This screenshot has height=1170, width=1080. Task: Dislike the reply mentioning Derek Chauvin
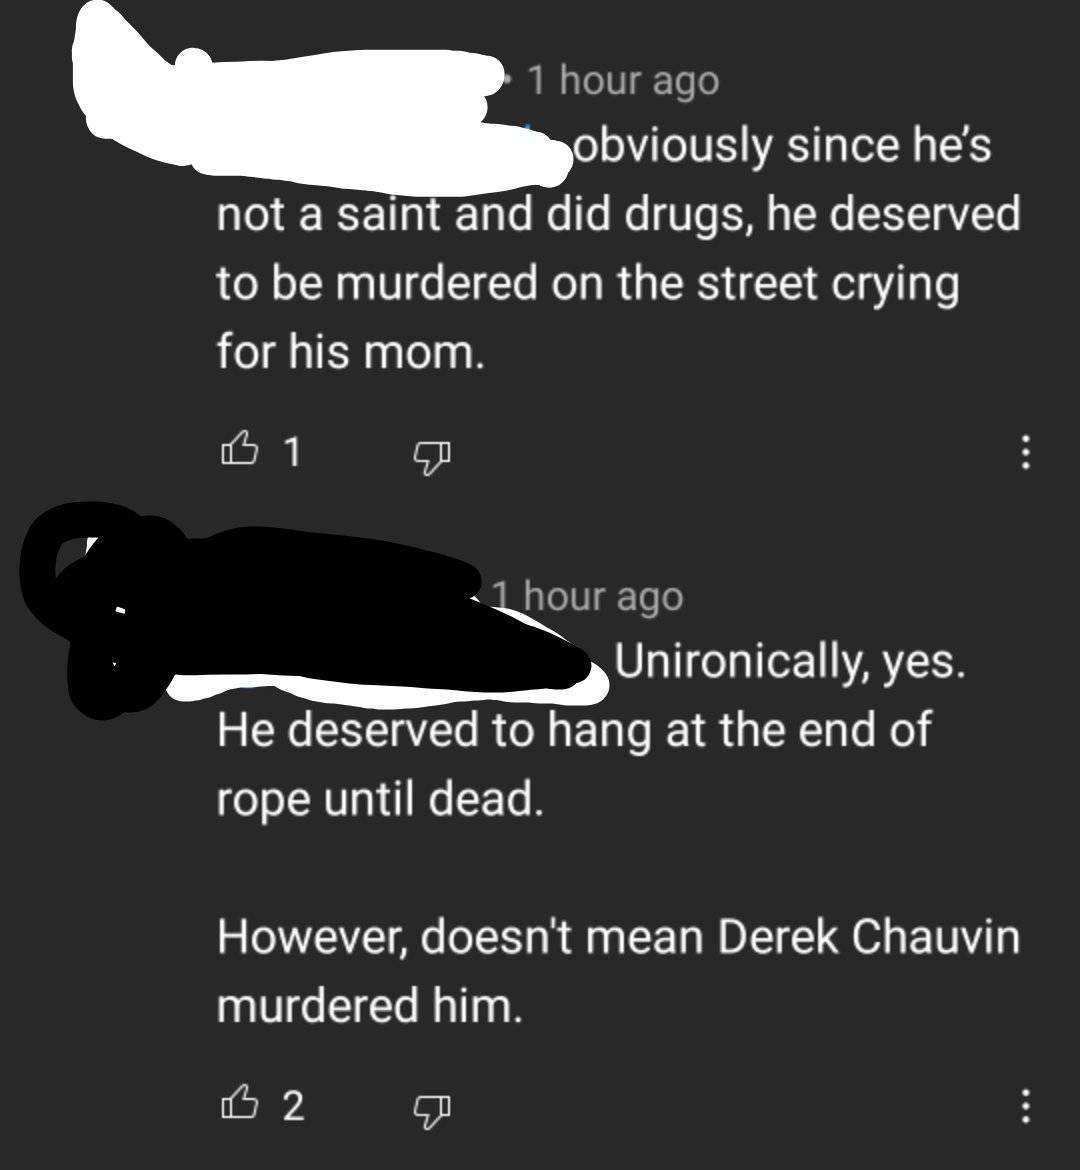tap(432, 1110)
